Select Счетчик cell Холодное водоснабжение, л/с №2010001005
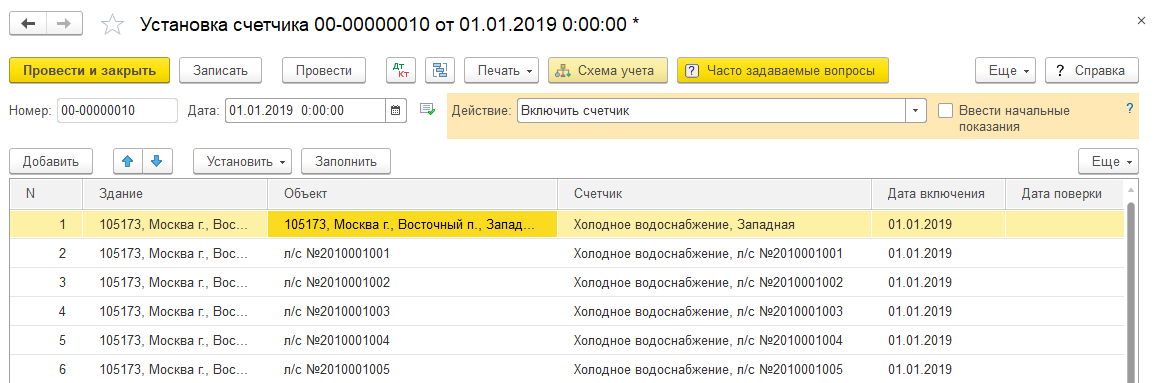 tap(714, 369)
